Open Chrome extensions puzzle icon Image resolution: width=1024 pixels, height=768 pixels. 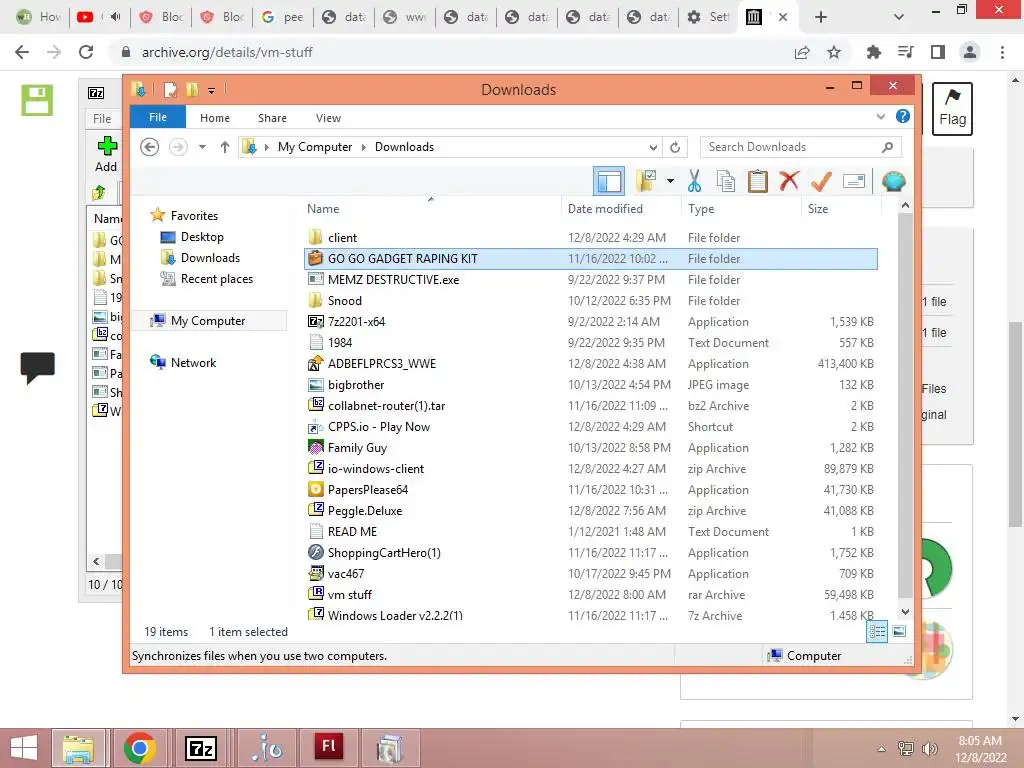coord(874,52)
